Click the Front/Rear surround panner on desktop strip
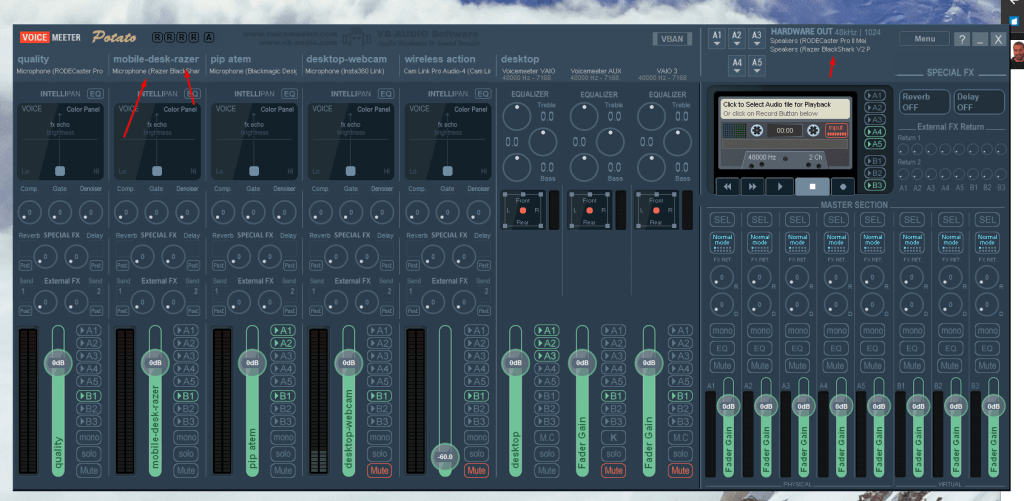 [x=522, y=210]
